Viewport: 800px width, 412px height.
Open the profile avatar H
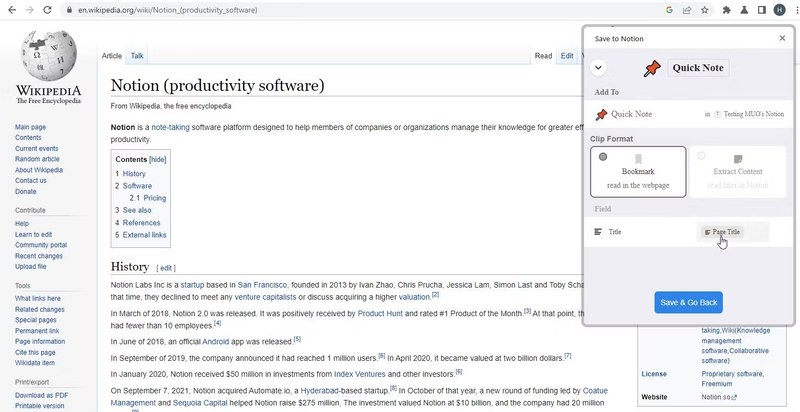[779, 10]
